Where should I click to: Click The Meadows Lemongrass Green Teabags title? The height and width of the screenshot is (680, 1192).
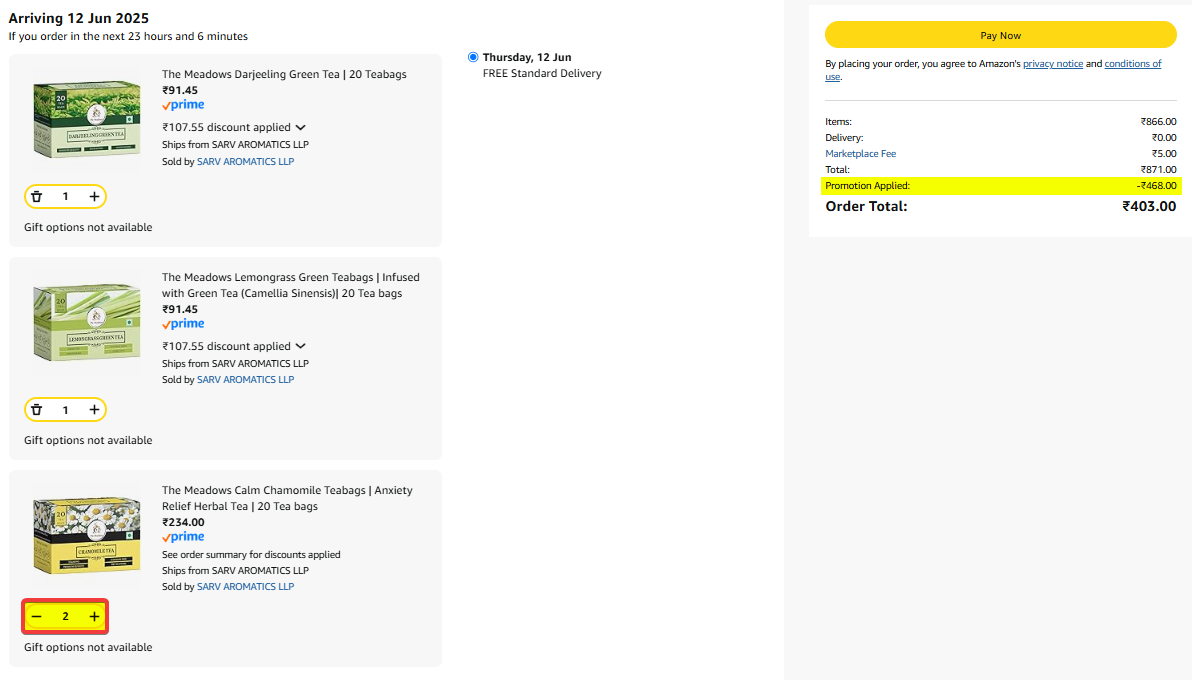(290, 285)
